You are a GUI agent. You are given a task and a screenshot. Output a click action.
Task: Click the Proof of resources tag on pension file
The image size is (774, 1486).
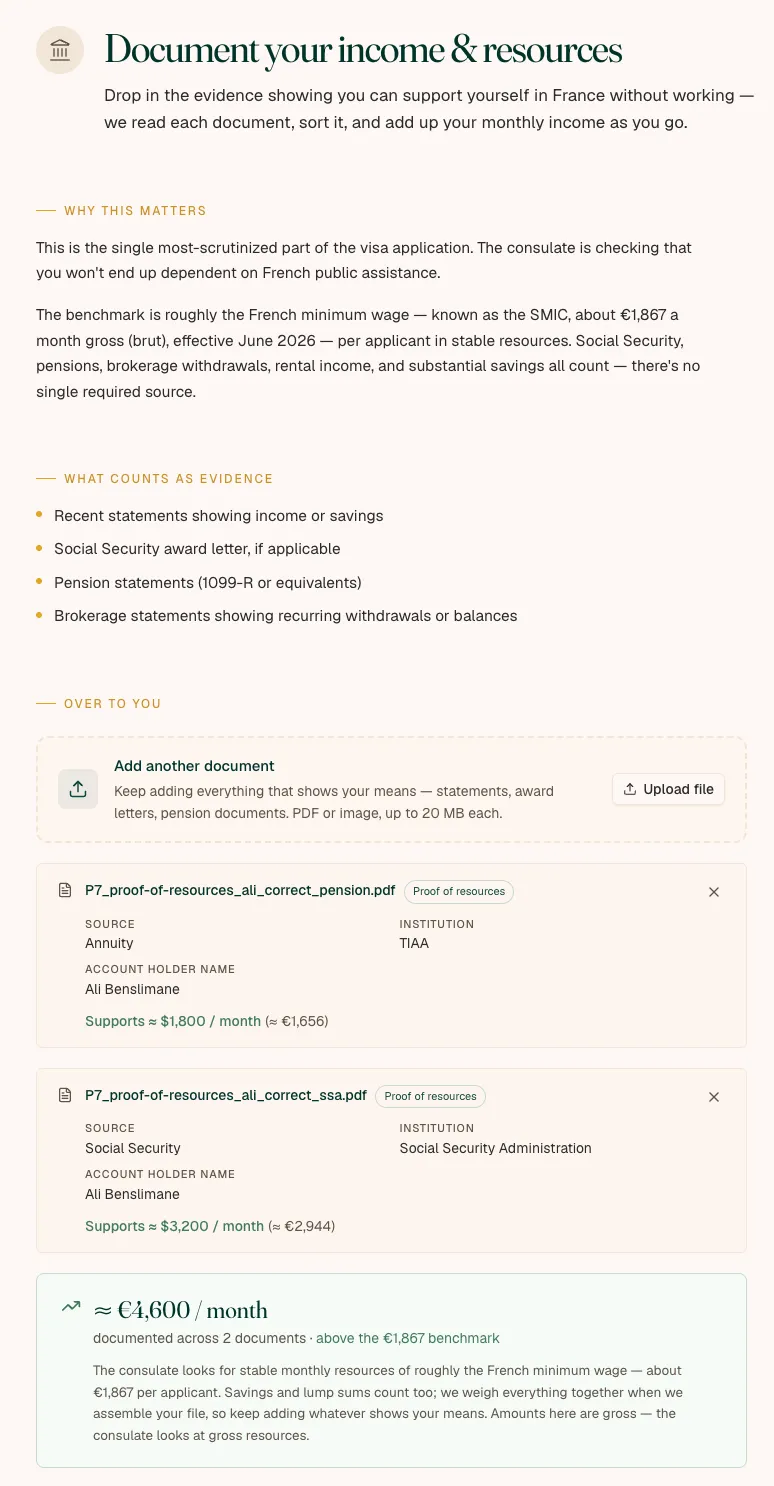459,891
